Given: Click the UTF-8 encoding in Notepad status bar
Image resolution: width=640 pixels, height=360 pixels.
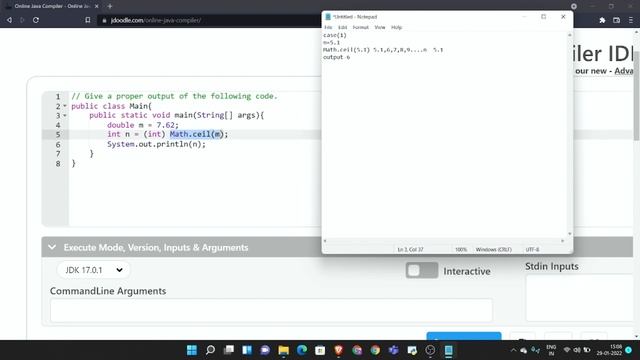Looking at the screenshot, I should [532, 249].
